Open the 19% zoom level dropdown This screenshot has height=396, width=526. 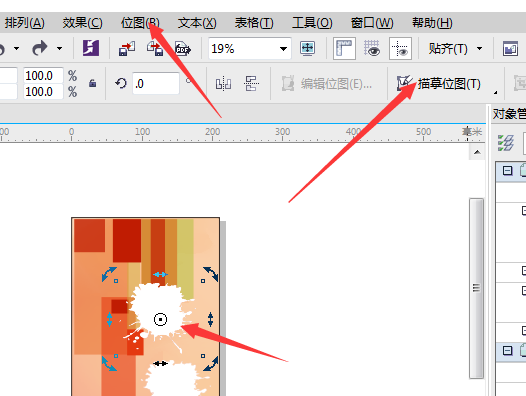pos(283,49)
